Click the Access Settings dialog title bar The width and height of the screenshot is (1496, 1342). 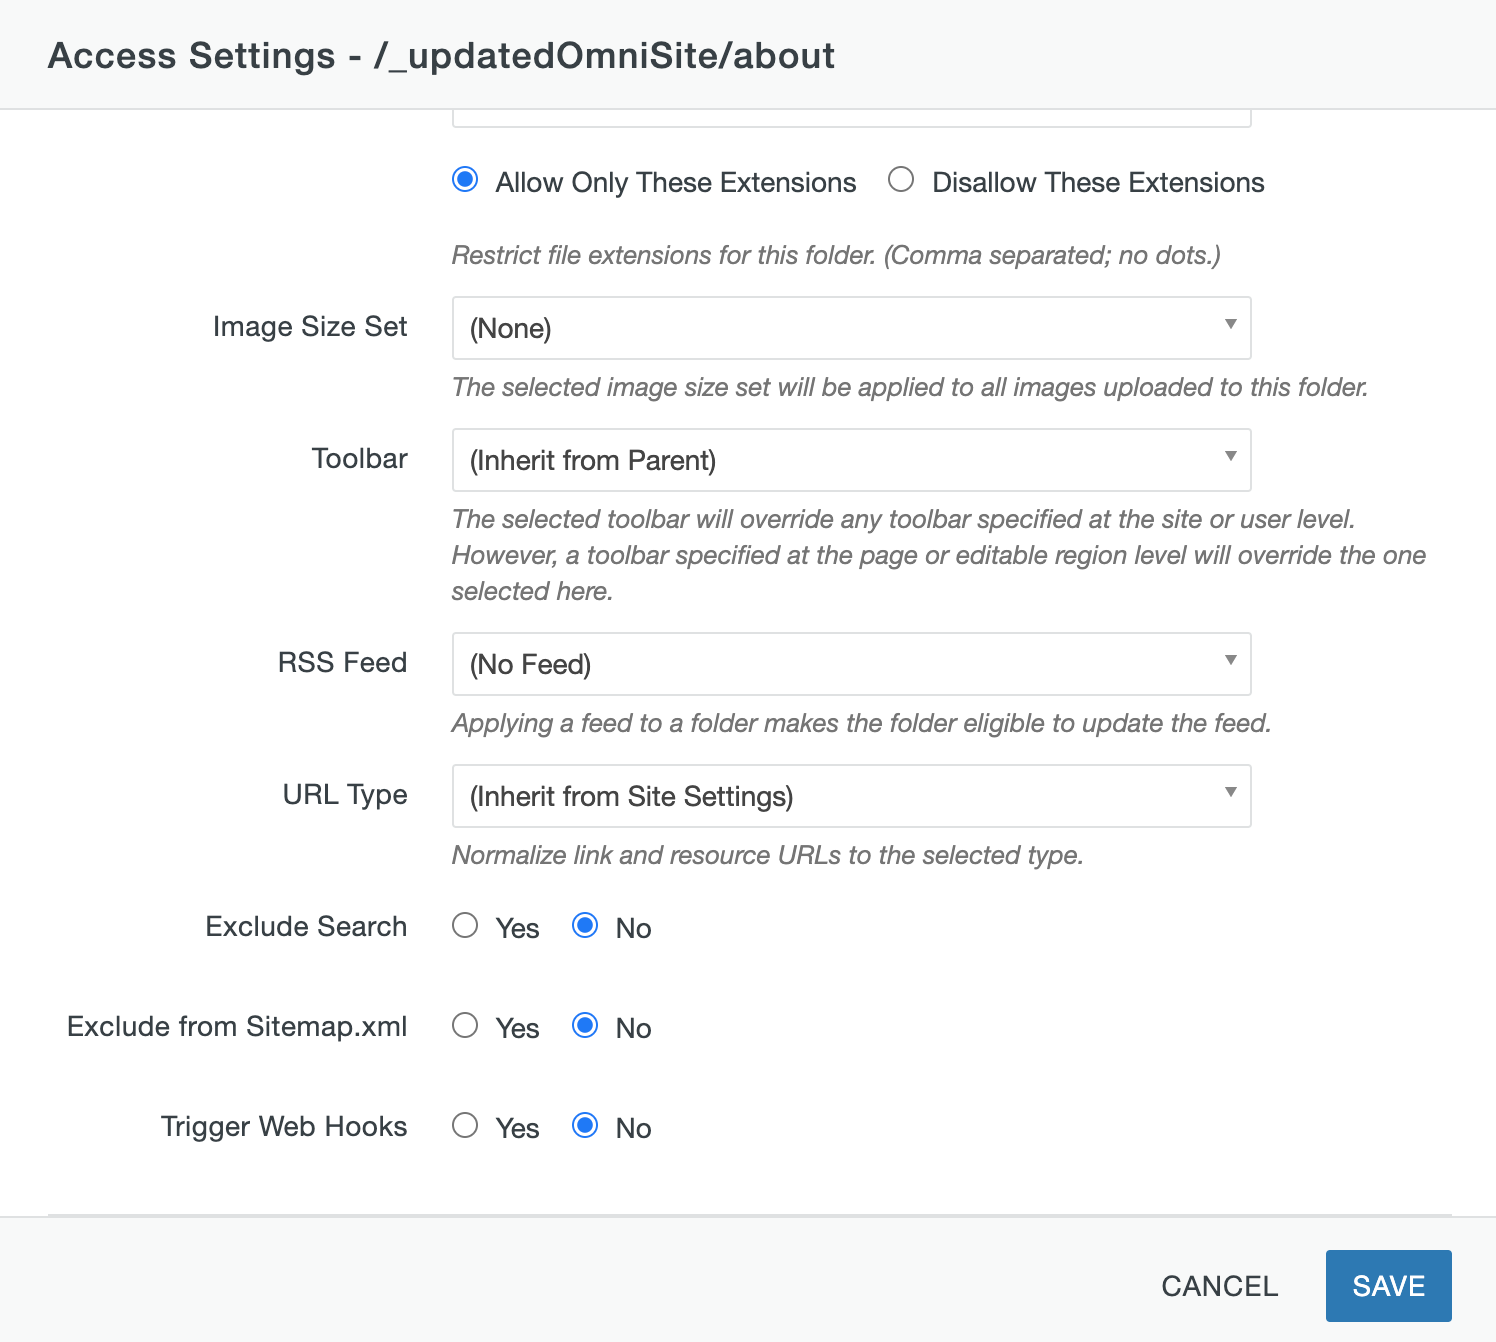tap(441, 56)
